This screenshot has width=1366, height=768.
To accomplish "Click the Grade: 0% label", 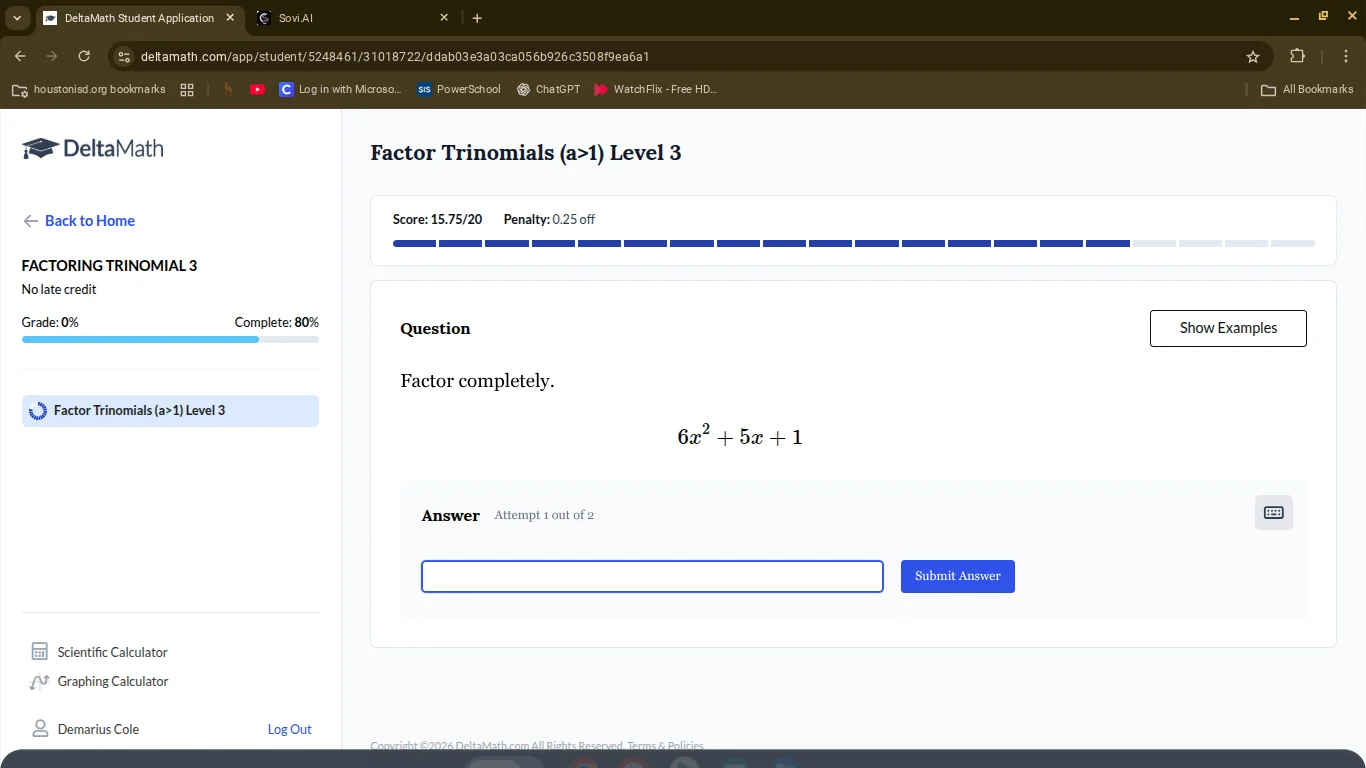I will (50, 322).
